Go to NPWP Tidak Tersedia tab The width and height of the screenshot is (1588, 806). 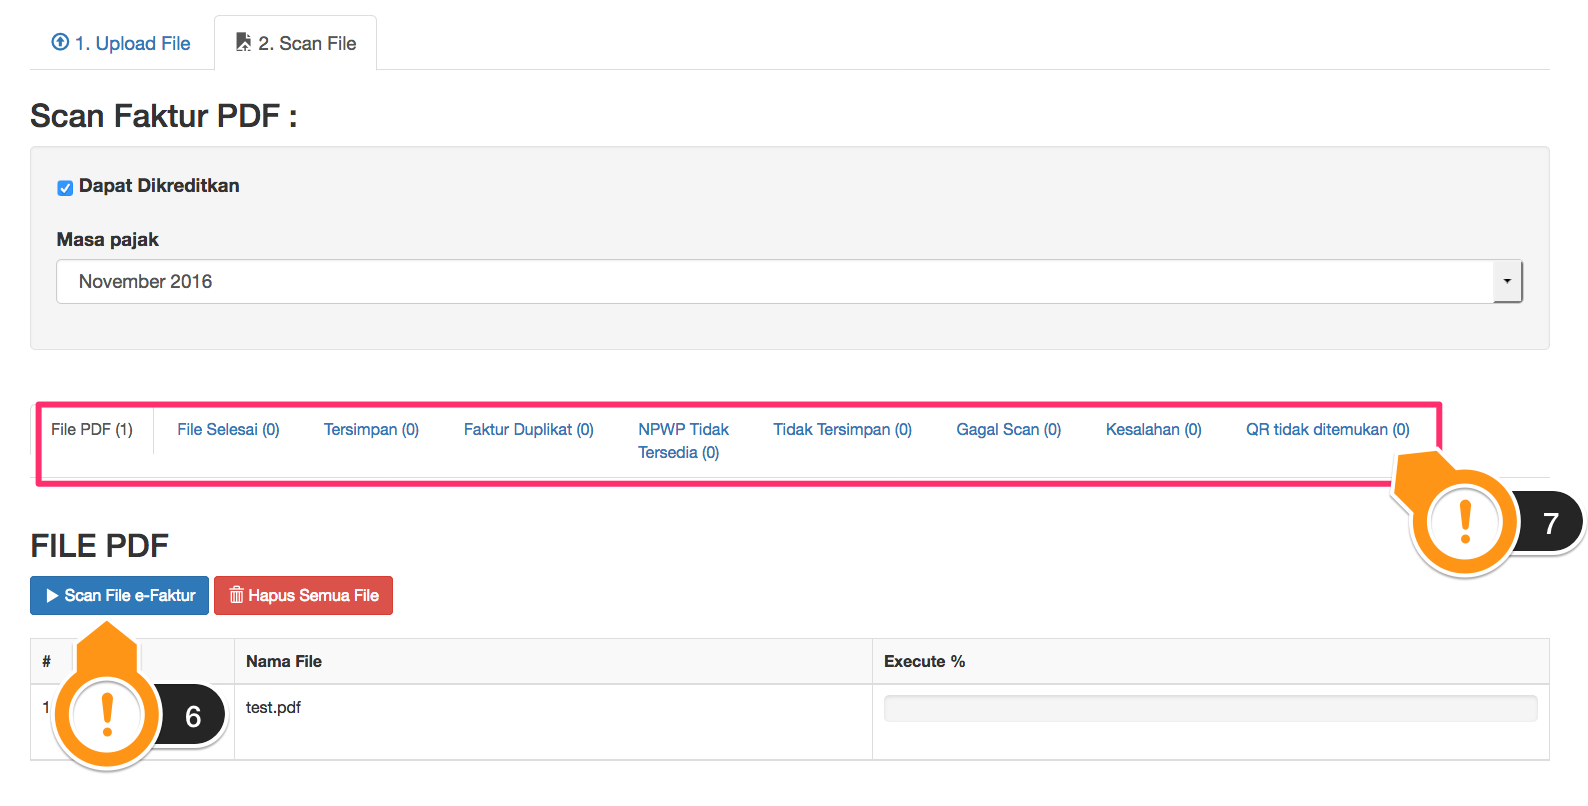(x=683, y=441)
